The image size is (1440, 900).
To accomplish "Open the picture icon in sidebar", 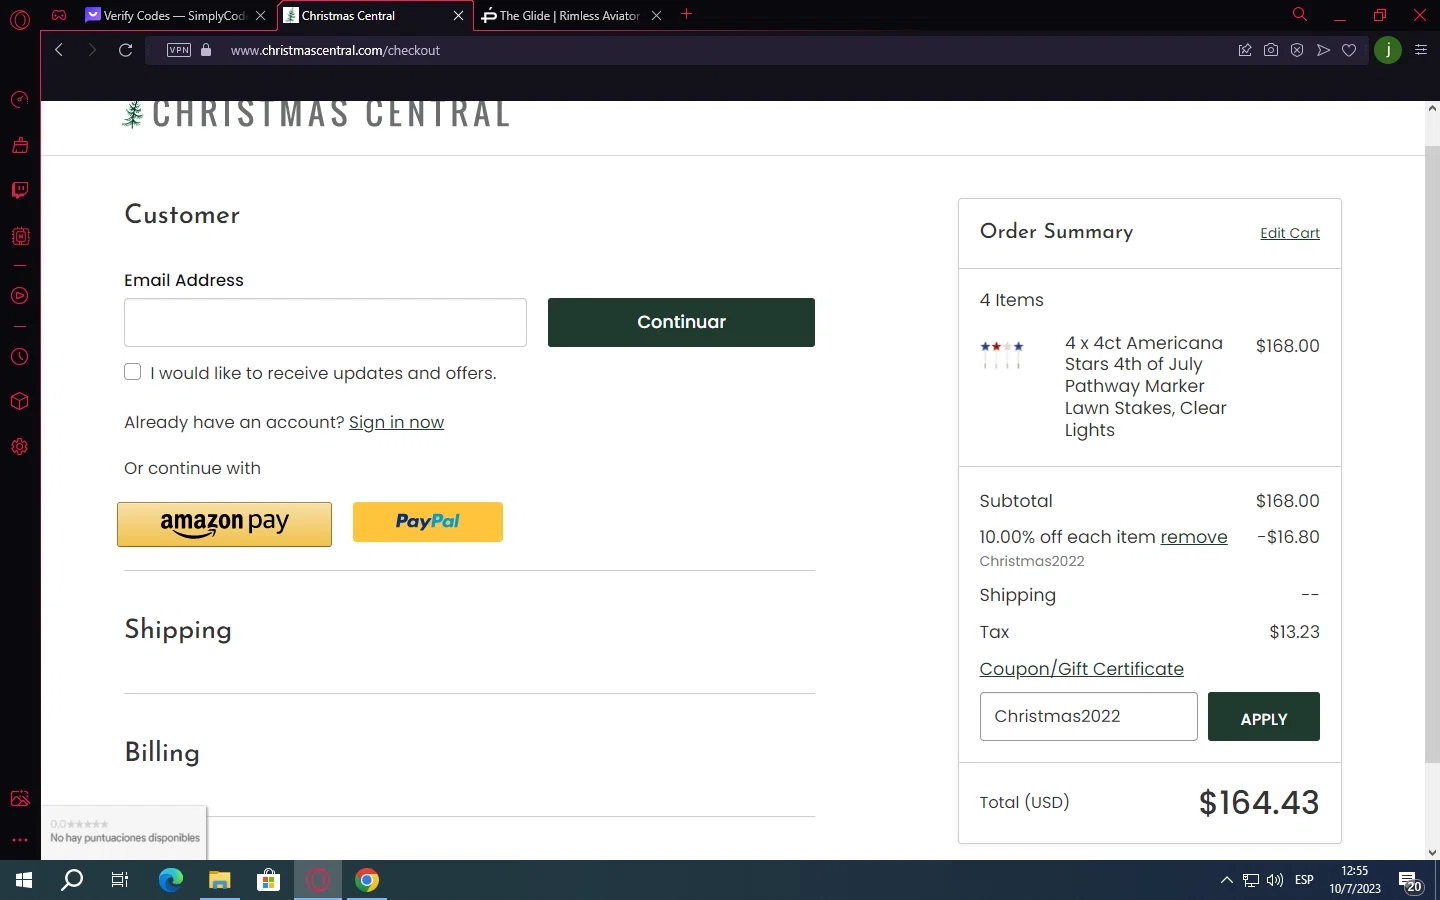I will pos(19,798).
